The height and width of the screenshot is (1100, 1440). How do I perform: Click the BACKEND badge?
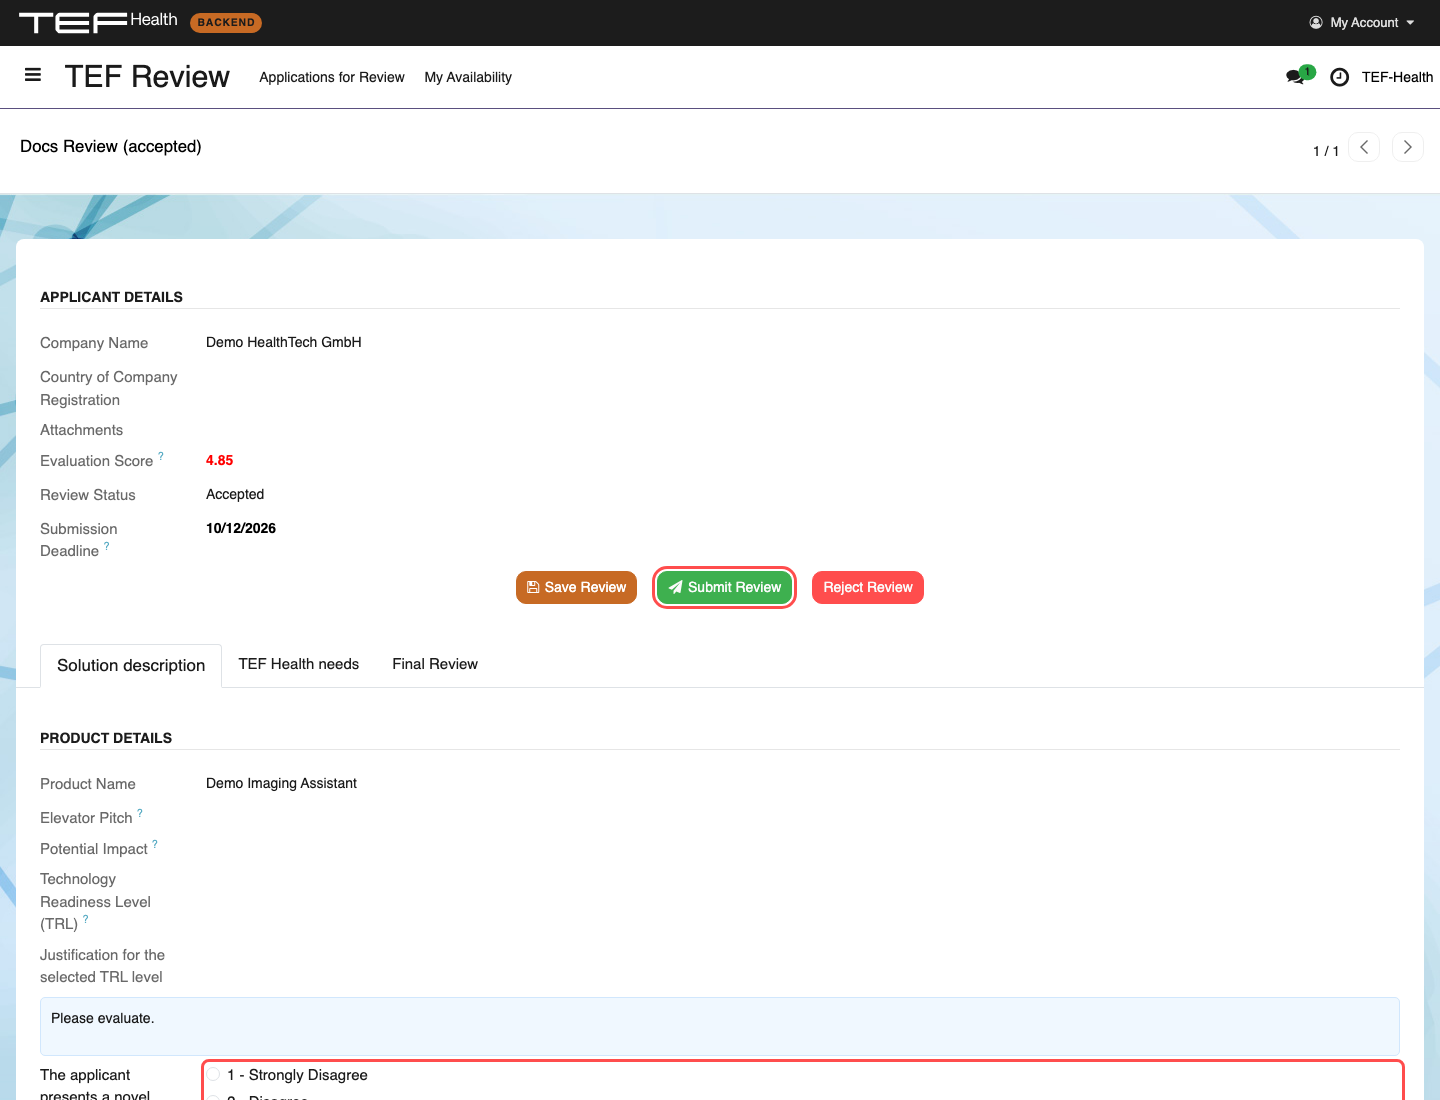(x=226, y=22)
